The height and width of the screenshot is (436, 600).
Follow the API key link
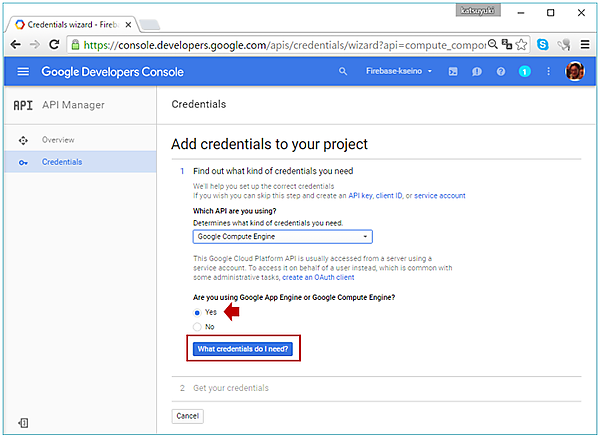click(x=360, y=196)
